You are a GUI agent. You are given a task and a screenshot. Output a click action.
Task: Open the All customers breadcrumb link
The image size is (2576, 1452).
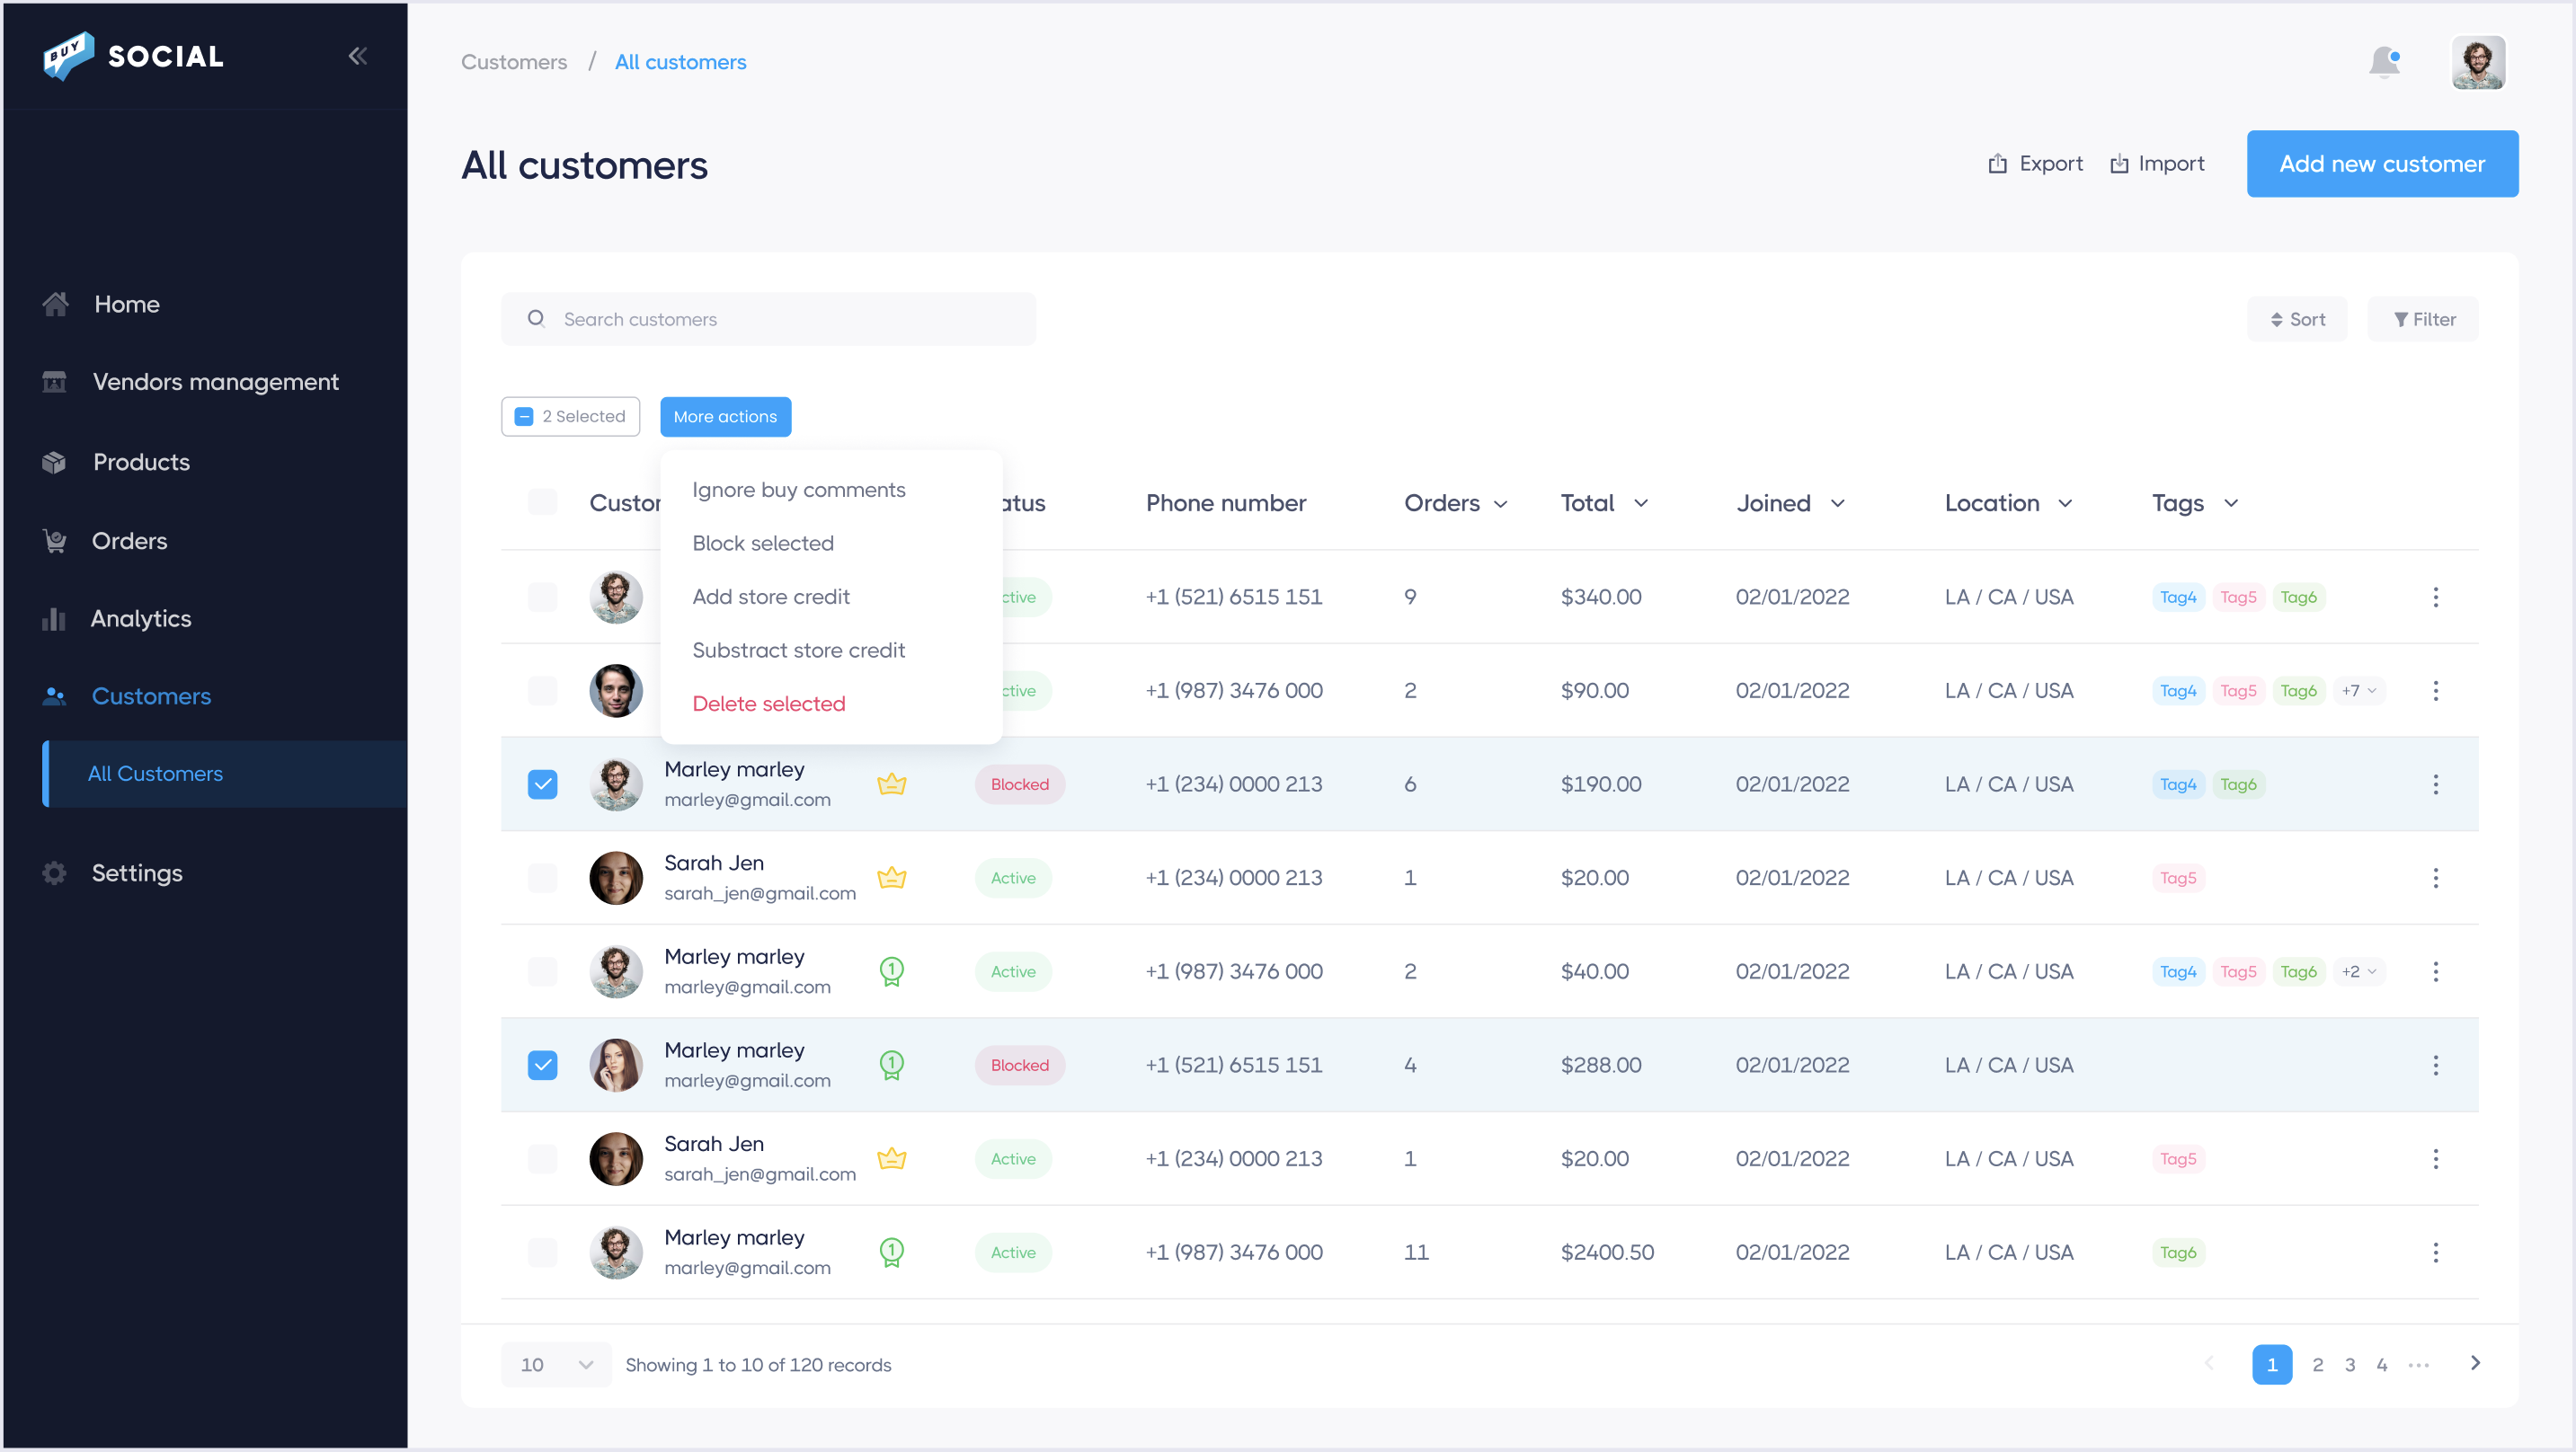coord(680,61)
